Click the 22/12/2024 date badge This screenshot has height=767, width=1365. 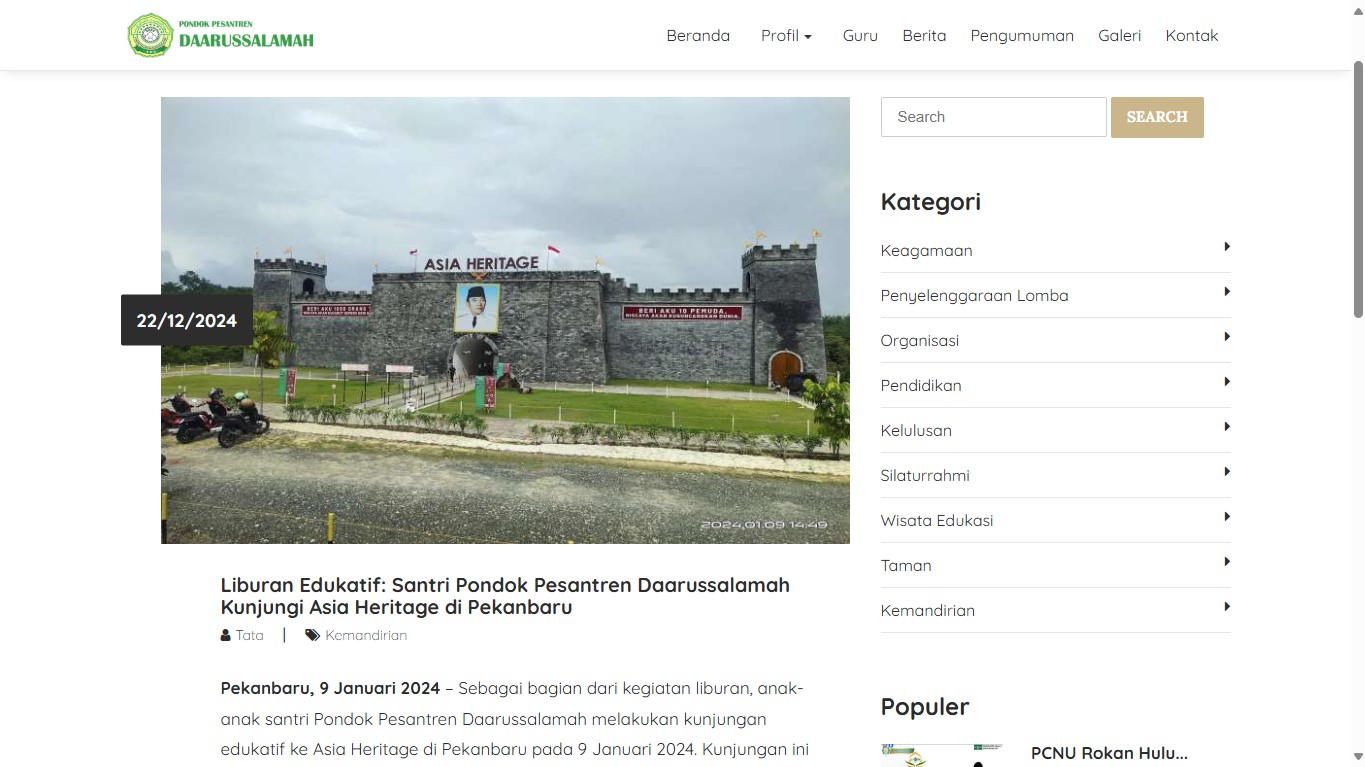pos(186,320)
